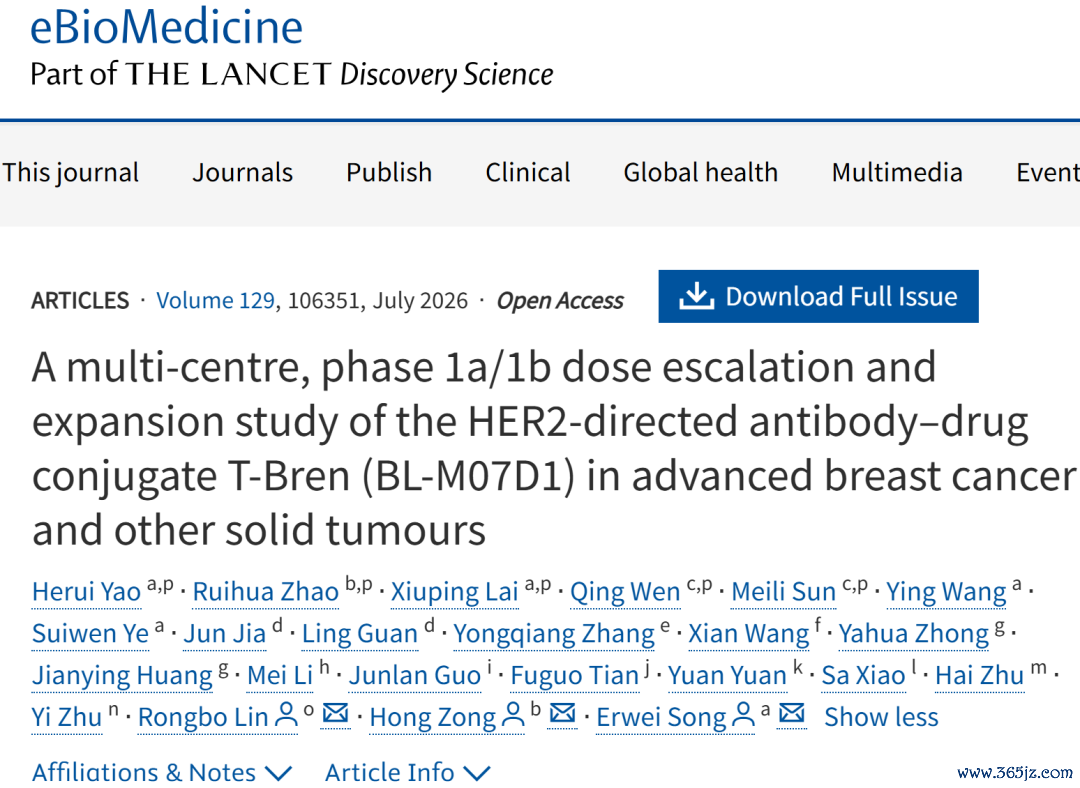Click the envelope icon next to Erwei Song
The height and width of the screenshot is (788, 1080).
pos(792,713)
